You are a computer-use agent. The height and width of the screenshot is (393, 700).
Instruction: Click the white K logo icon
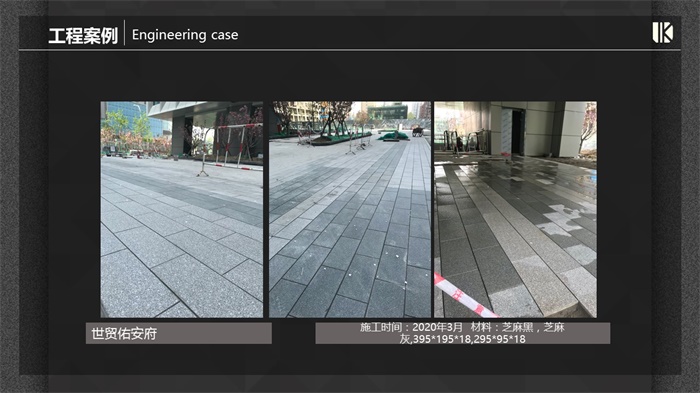(662, 33)
